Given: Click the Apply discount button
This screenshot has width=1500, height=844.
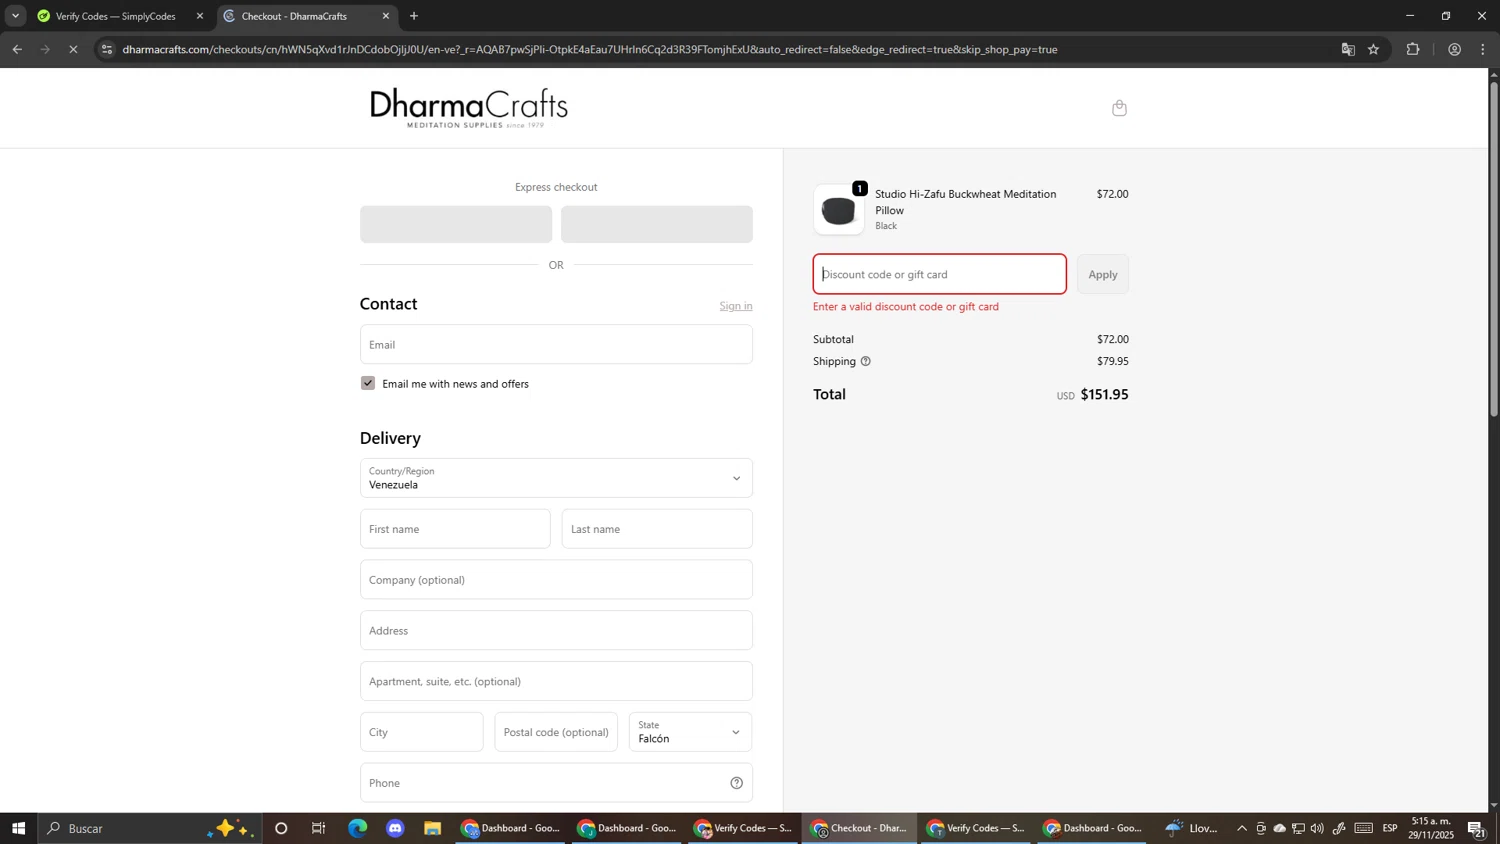Looking at the screenshot, I should coord(1103,274).
